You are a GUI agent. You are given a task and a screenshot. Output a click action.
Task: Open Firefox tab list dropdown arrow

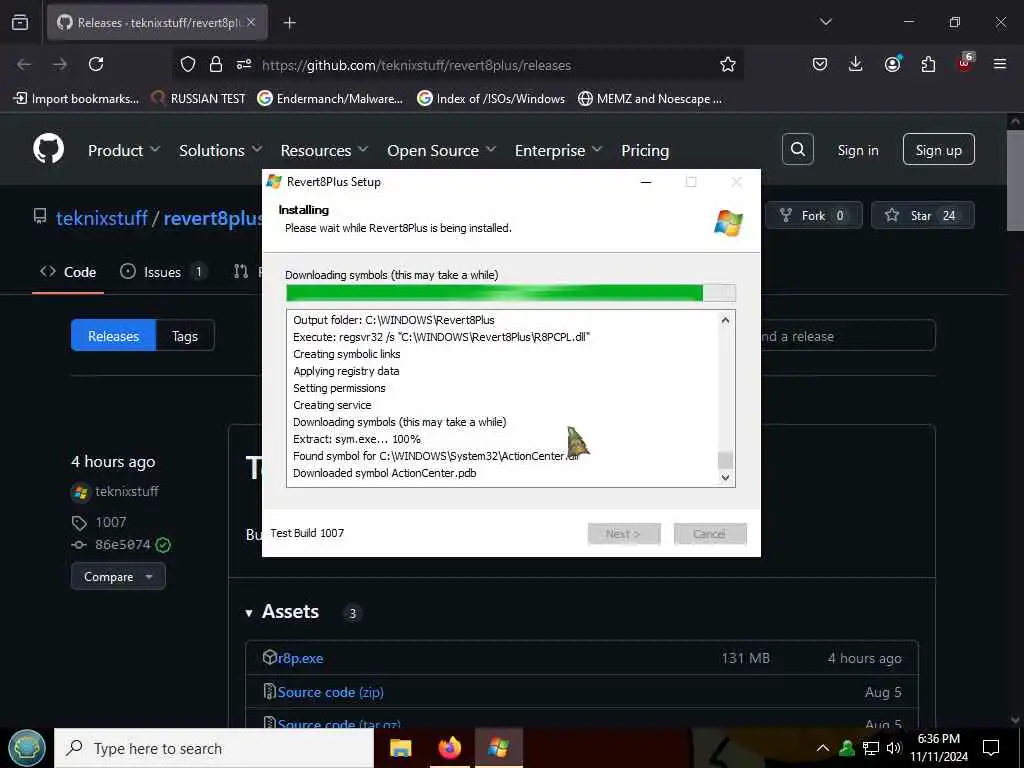click(x=825, y=22)
